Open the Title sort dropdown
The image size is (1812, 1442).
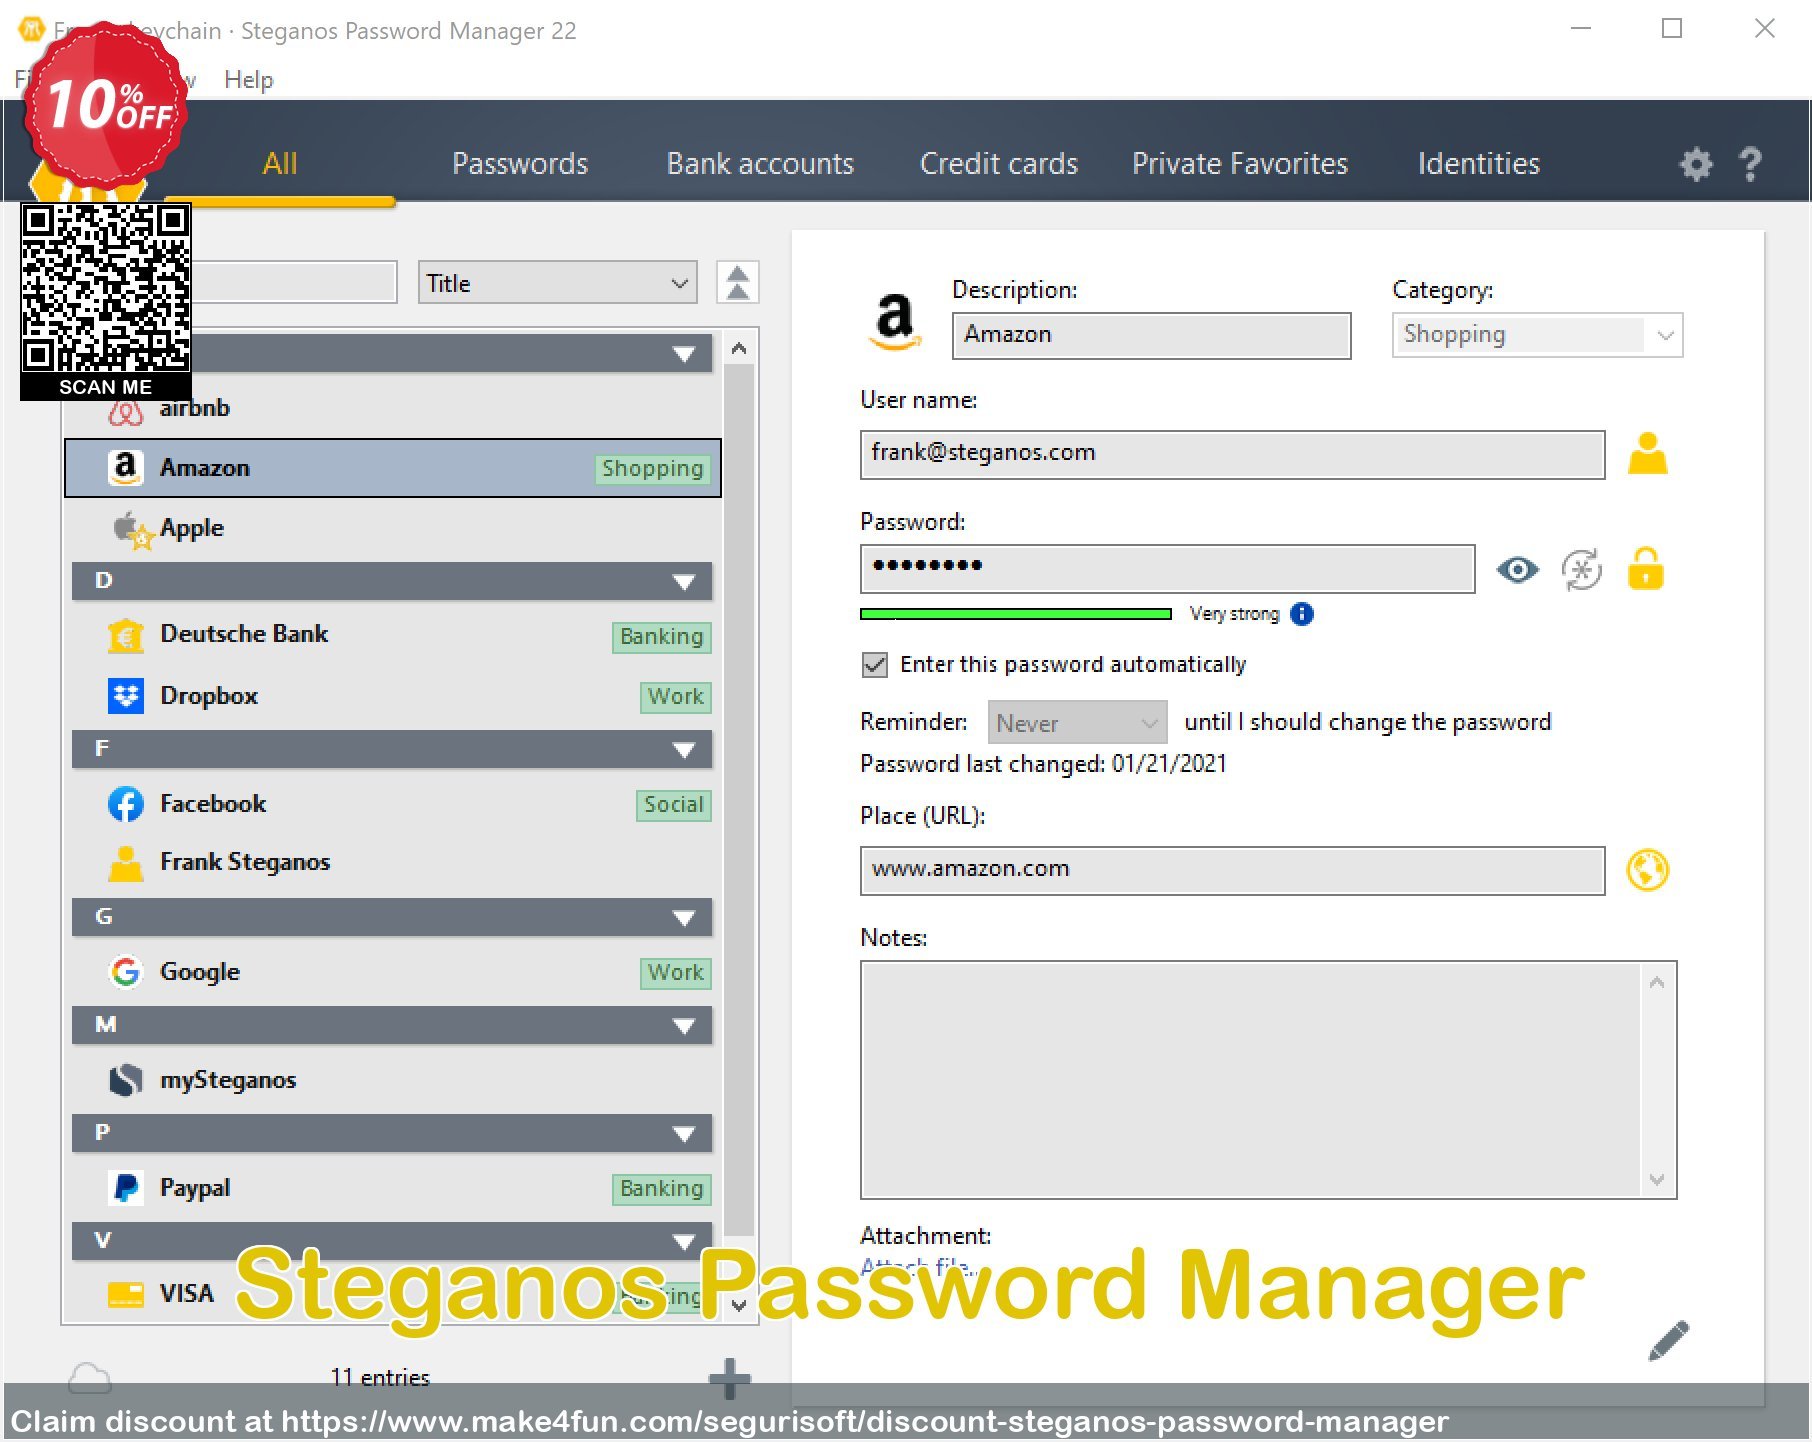pyautogui.click(x=557, y=284)
